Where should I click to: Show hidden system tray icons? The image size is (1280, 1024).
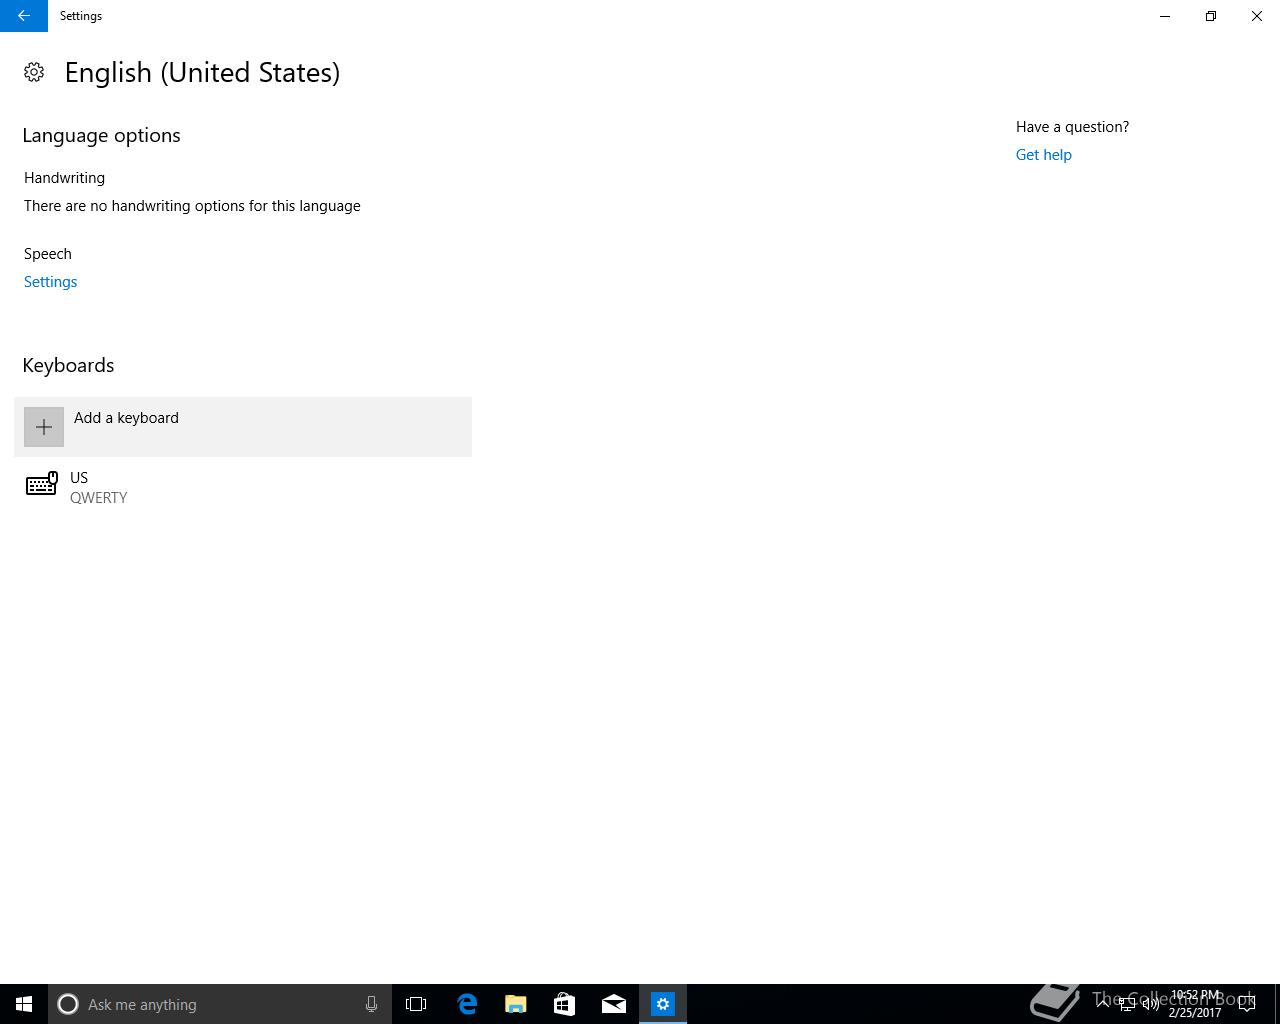1103,1004
